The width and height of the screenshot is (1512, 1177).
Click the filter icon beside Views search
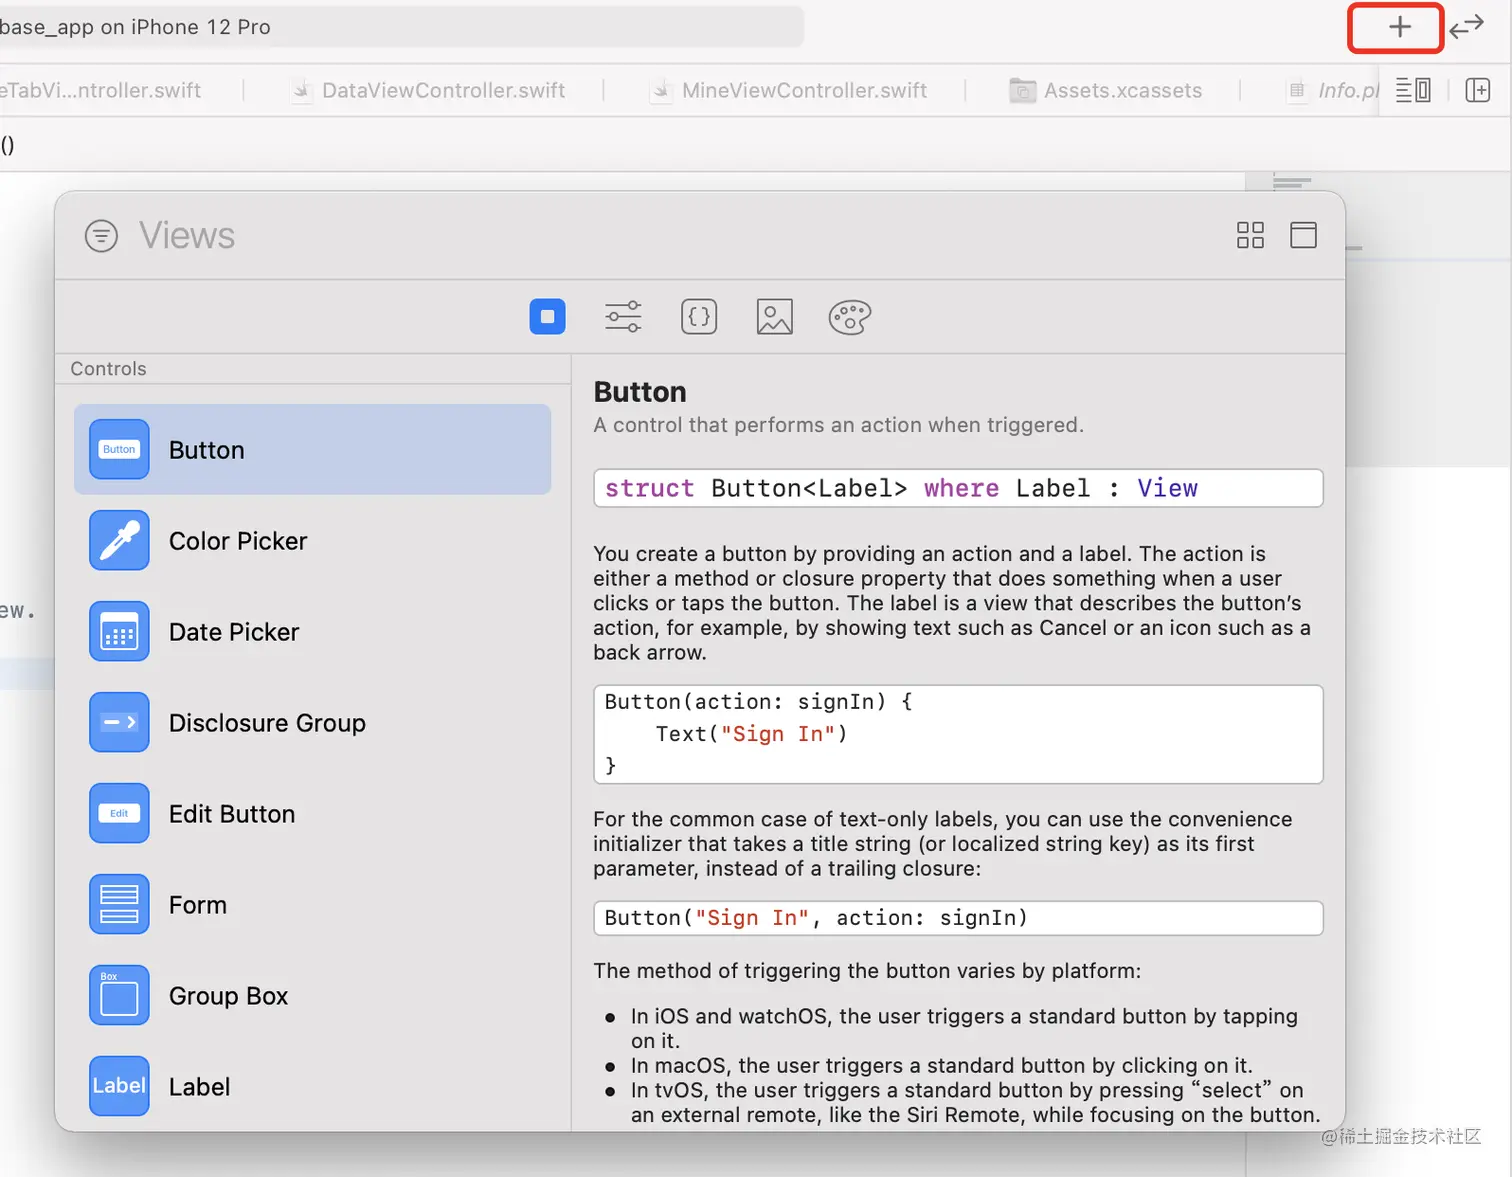101,236
